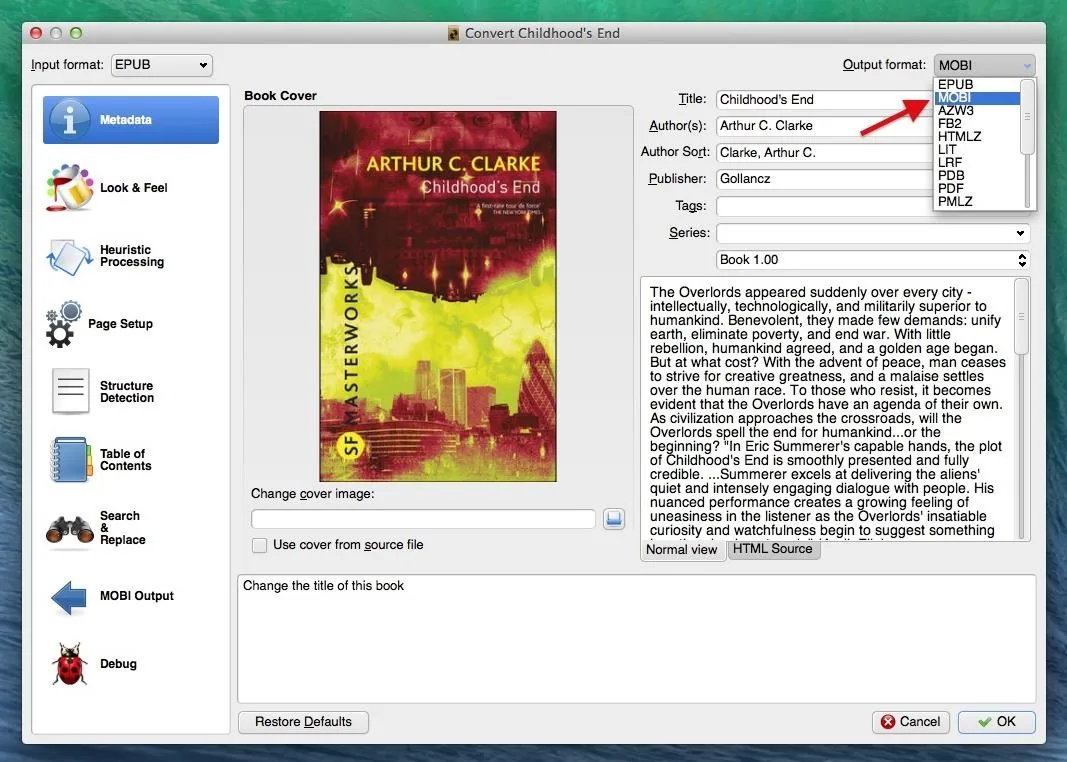Choose LRF in the output format list
Screen dimensions: 1067x762
point(976,163)
